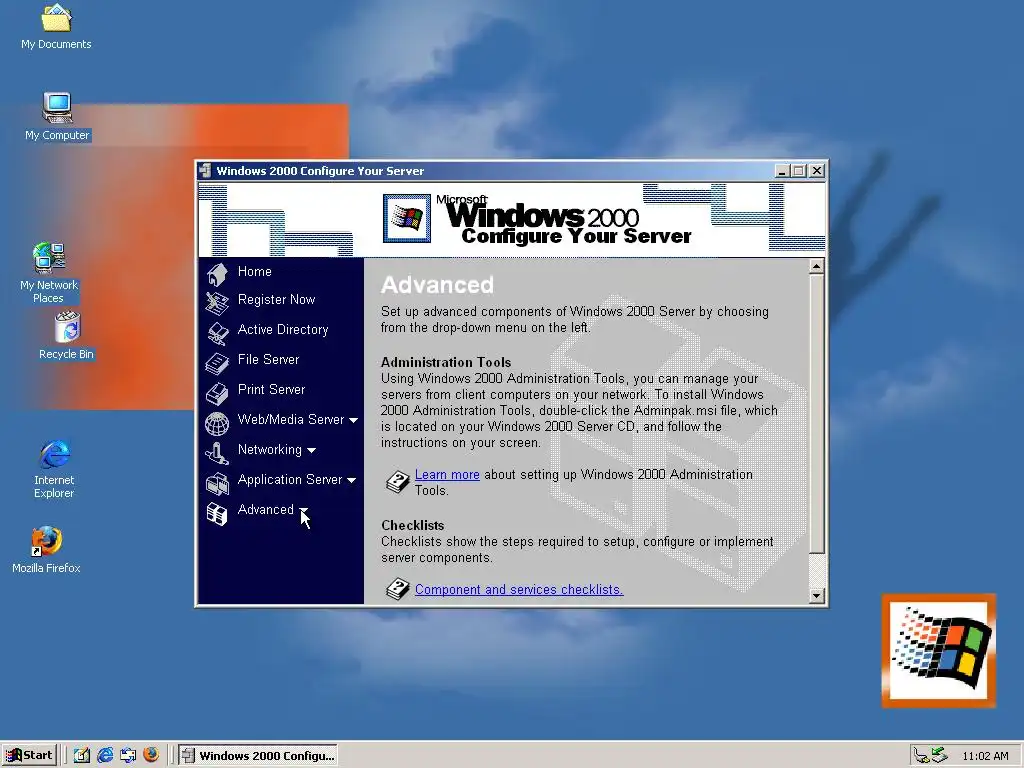Image resolution: width=1024 pixels, height=768 pixels.
Task: Click the Advanced heading text
Action: pyautogui.click(x=437, y=285)
